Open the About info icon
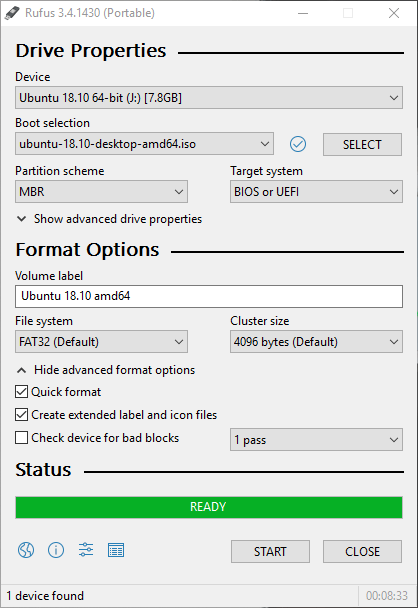Screen dimensions: 418x608 [x=56, y=550]
